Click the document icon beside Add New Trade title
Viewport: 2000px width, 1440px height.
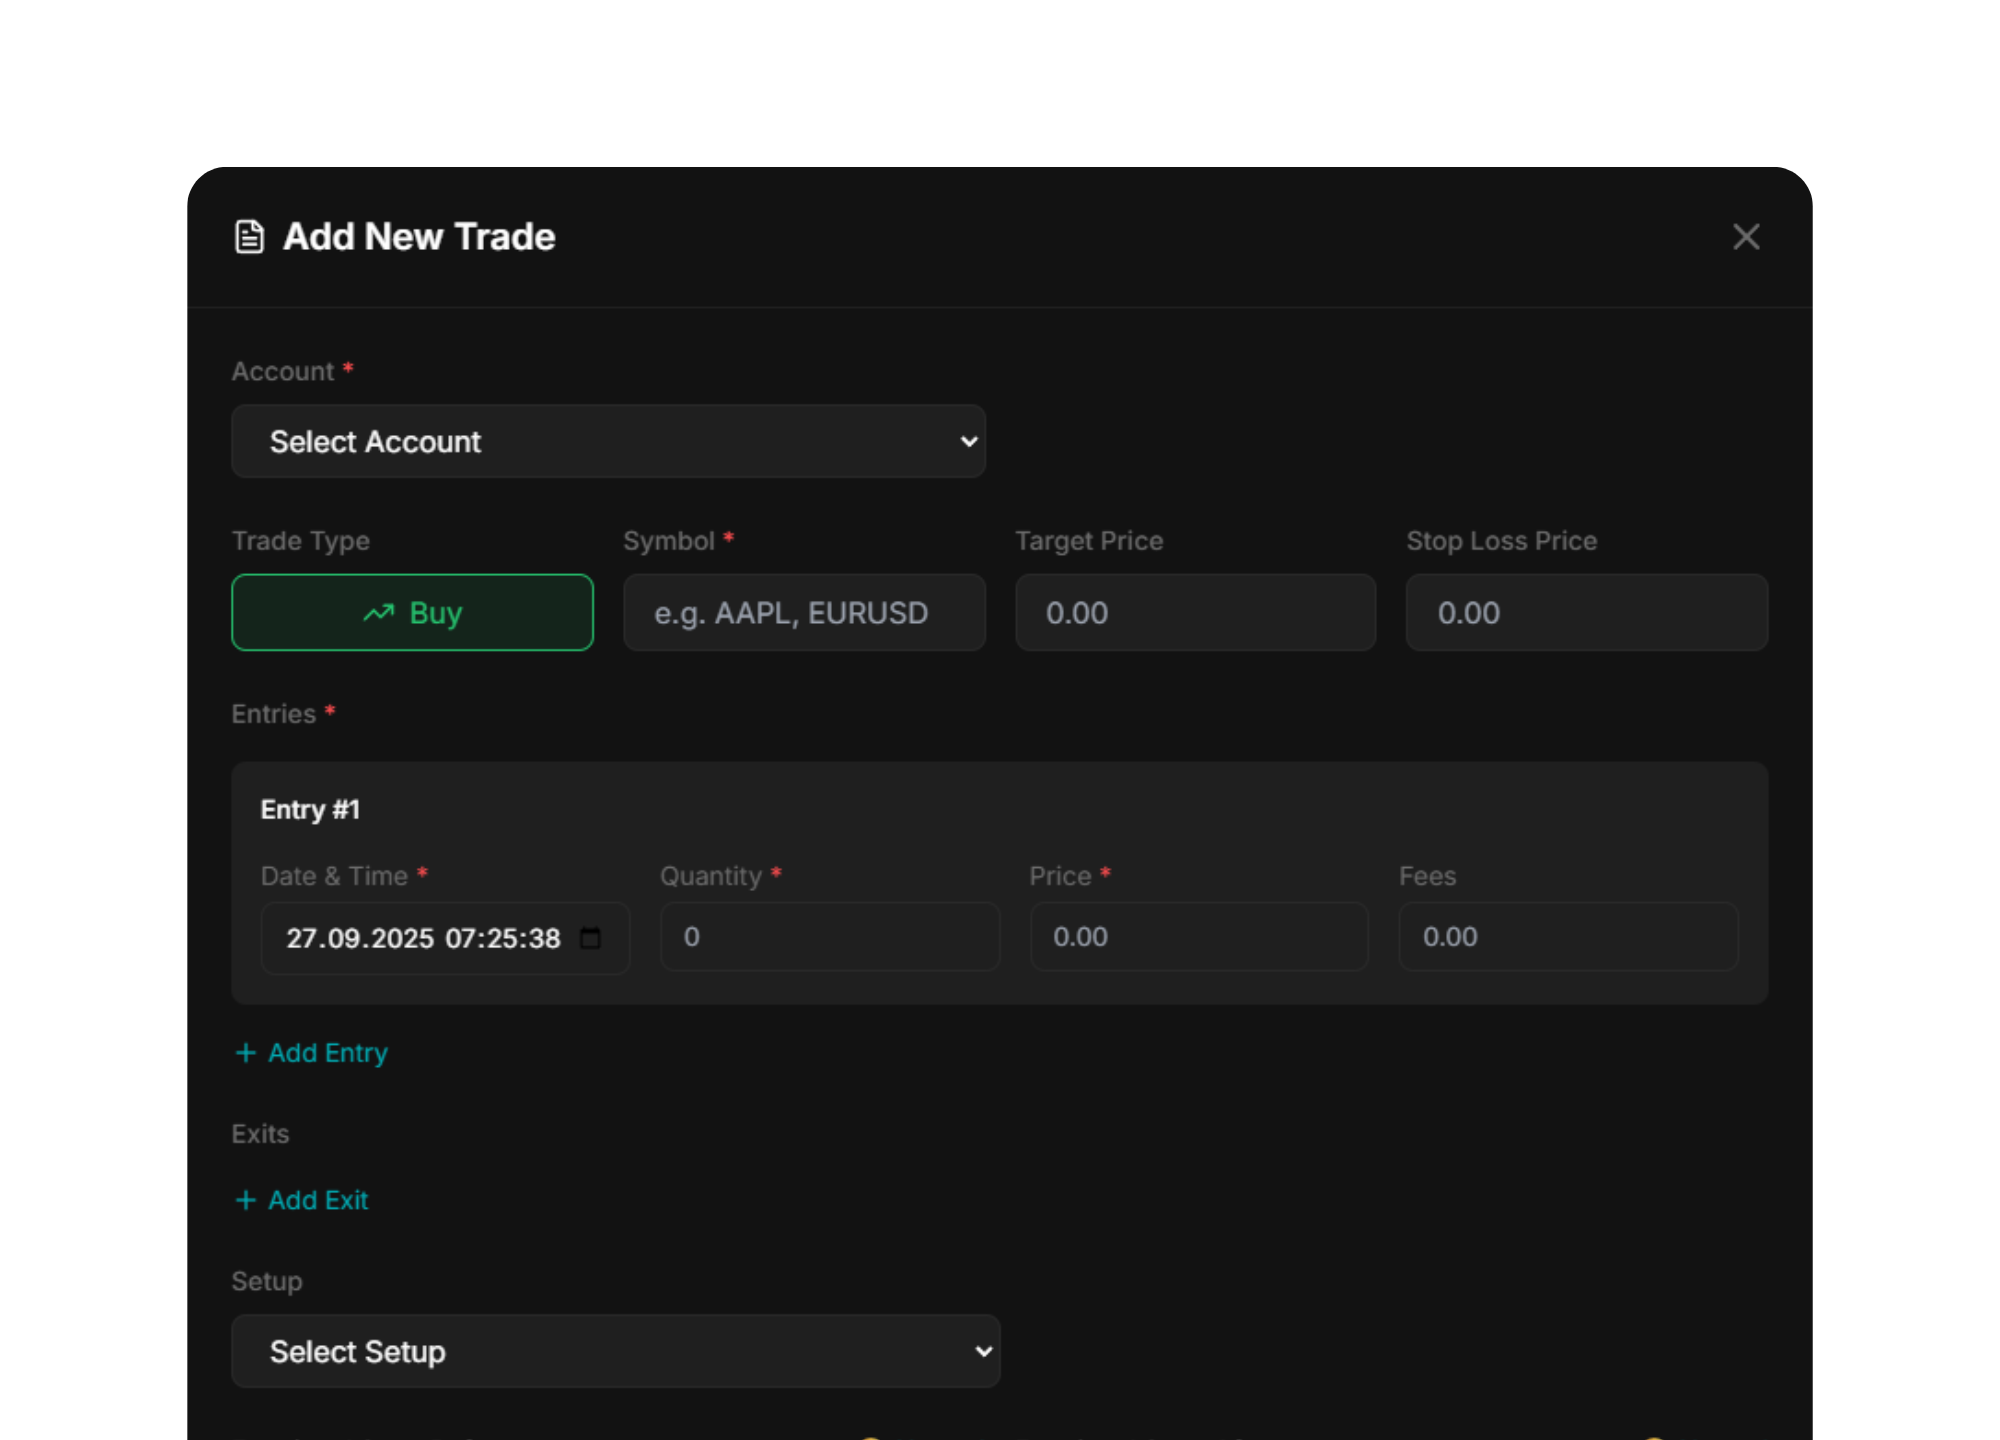click(x=248, y=236)
